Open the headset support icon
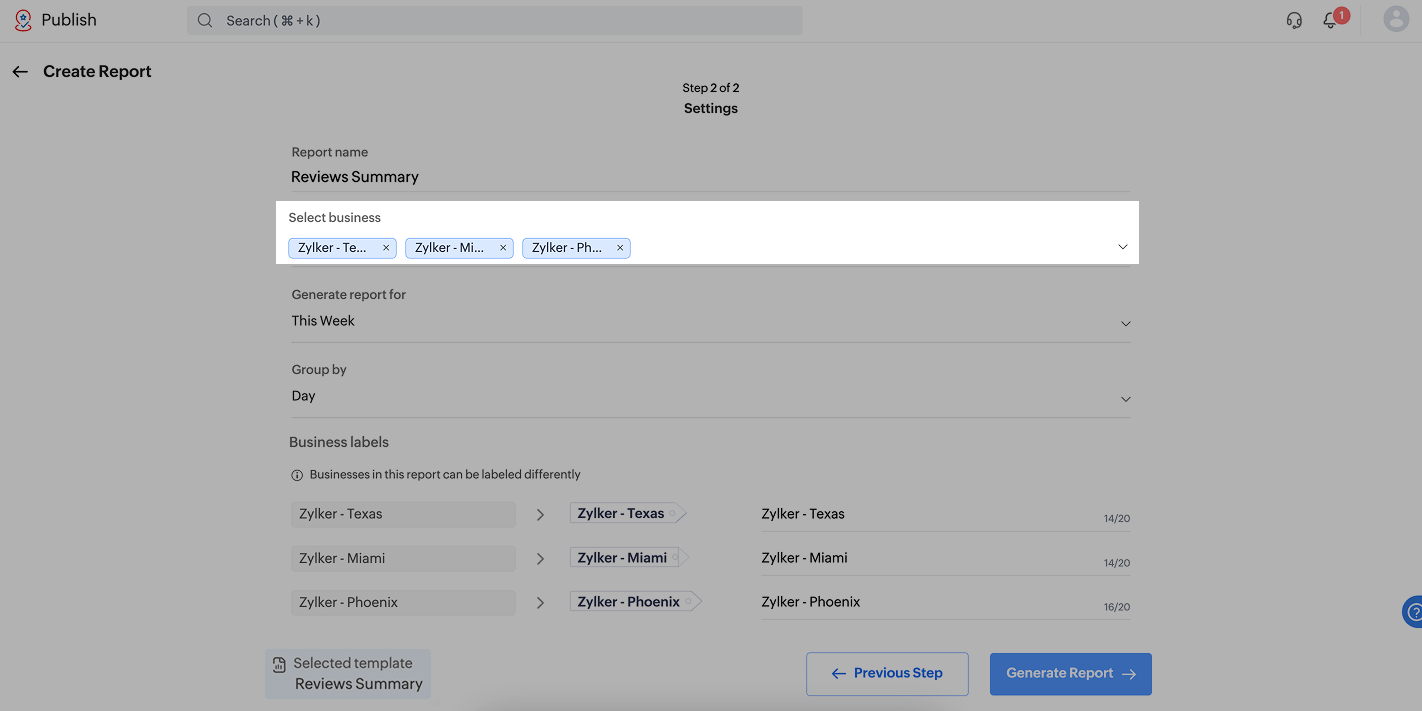1422x711 pixels. [x=1294, y=20]
